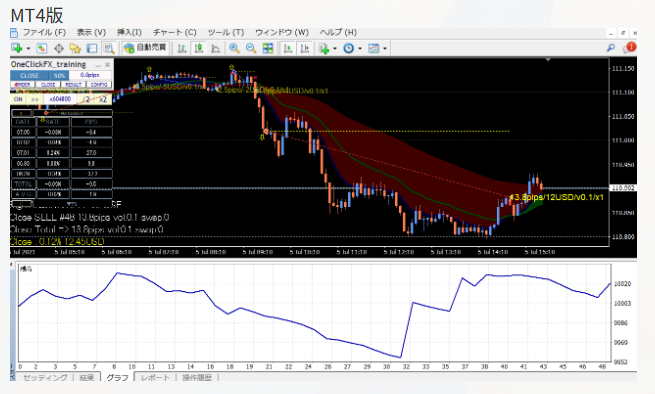Image resolution: width=655 pixels, height=394 pixels.
Task: Click the Tile Windows grid icon
Action: point(268,48)
